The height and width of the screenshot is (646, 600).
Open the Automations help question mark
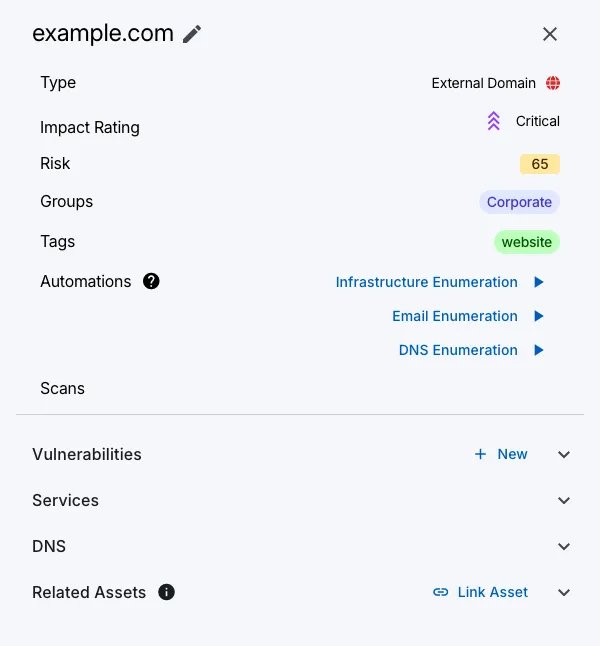(x=151, y=282)
